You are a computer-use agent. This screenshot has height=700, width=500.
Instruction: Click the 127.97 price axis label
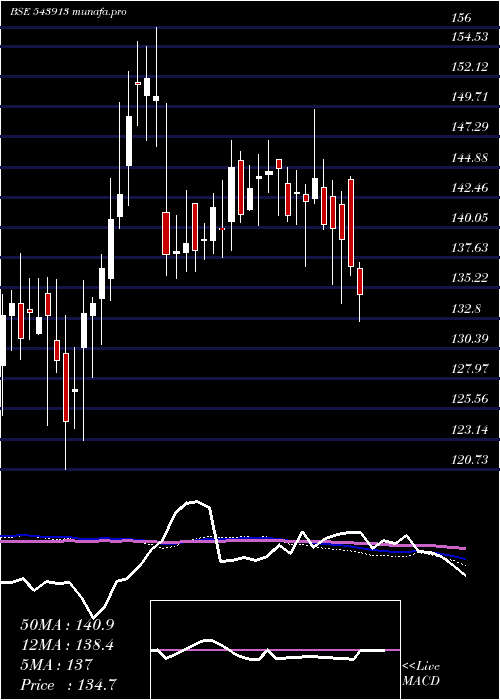point(470,369)
